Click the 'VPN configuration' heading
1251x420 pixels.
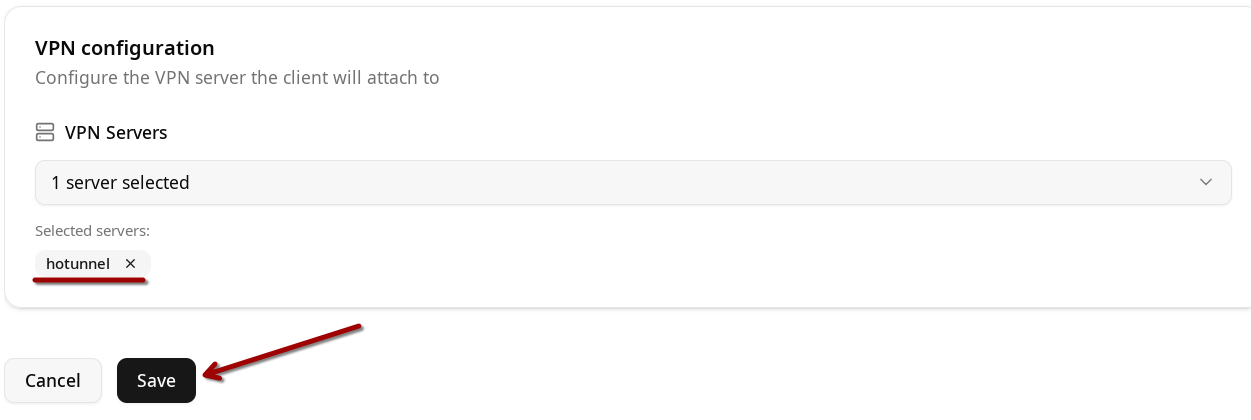125,48
